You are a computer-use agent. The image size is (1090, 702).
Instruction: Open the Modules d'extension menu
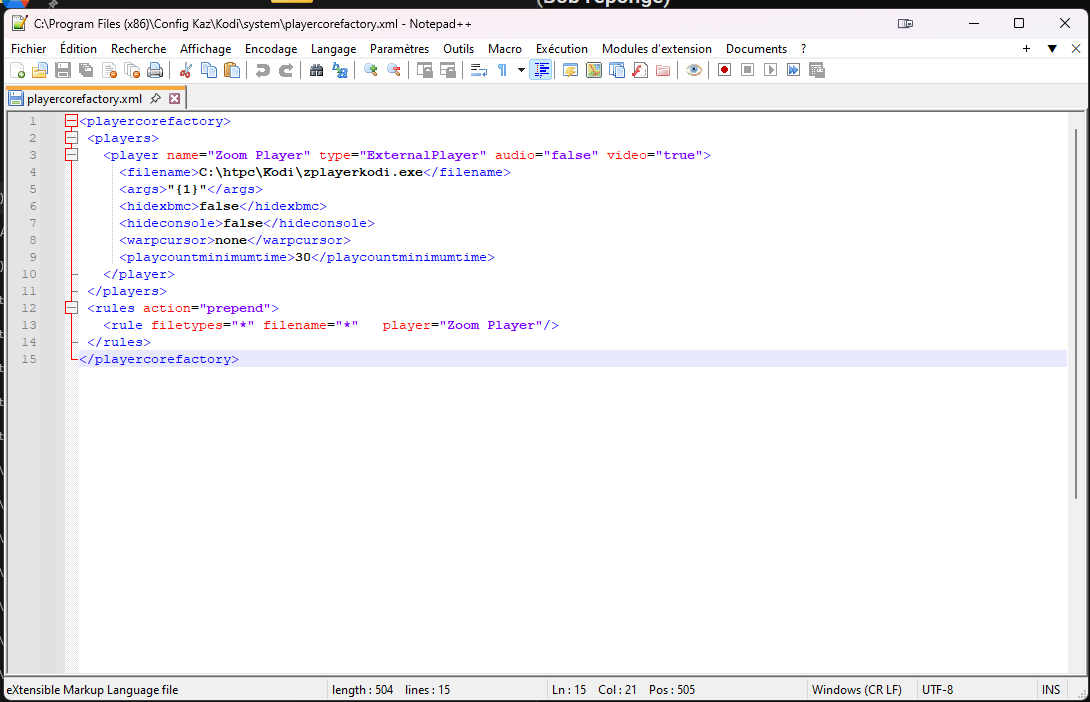(656, 48)
